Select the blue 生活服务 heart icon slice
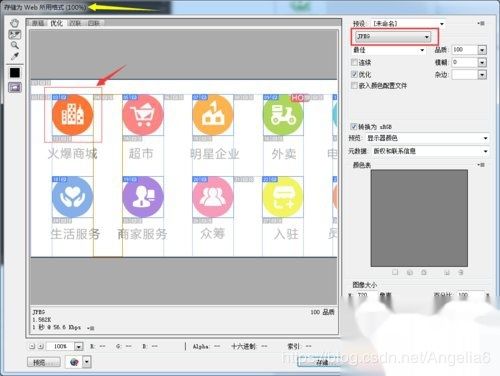Screen dimensions: 500x376 tap(72, 197)
